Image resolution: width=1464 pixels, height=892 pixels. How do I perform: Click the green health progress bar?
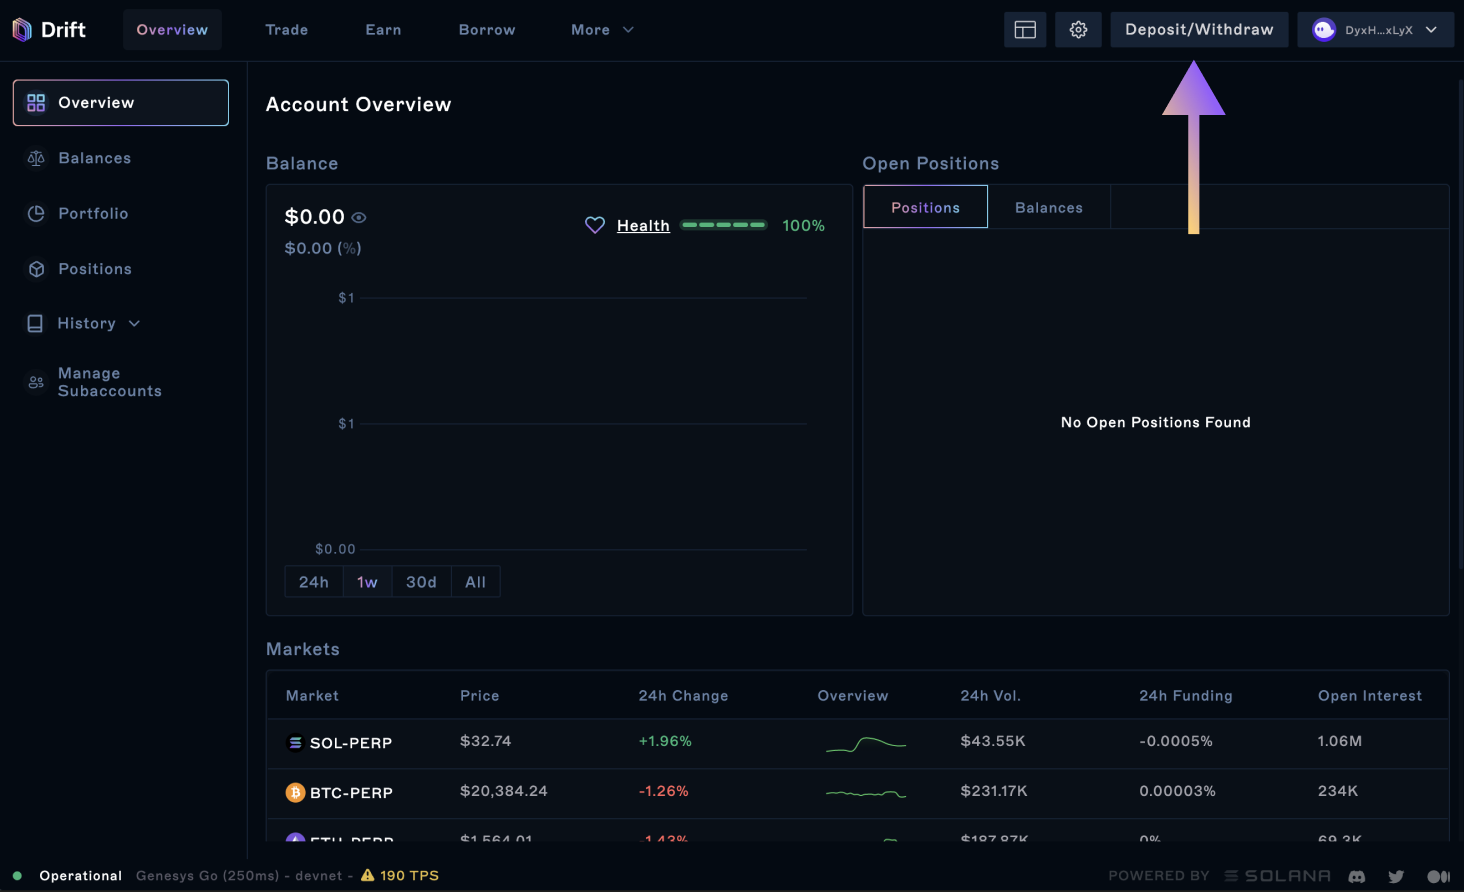click(x=724, y=225)
